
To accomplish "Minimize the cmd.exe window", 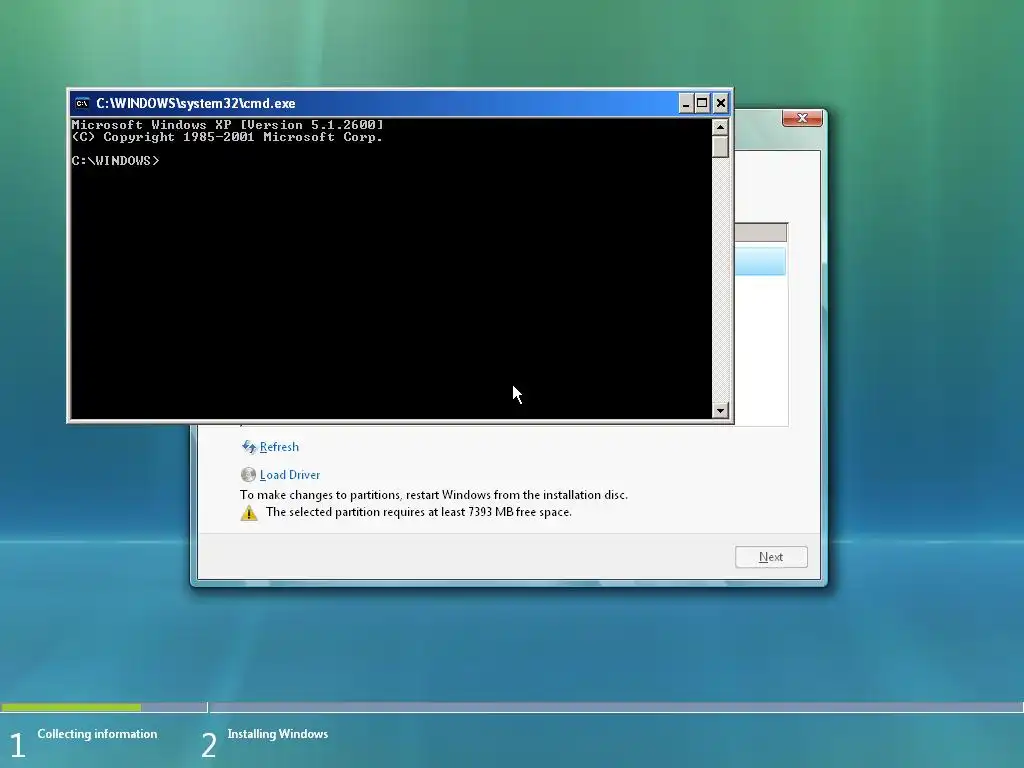I will (x=686, y=103).
